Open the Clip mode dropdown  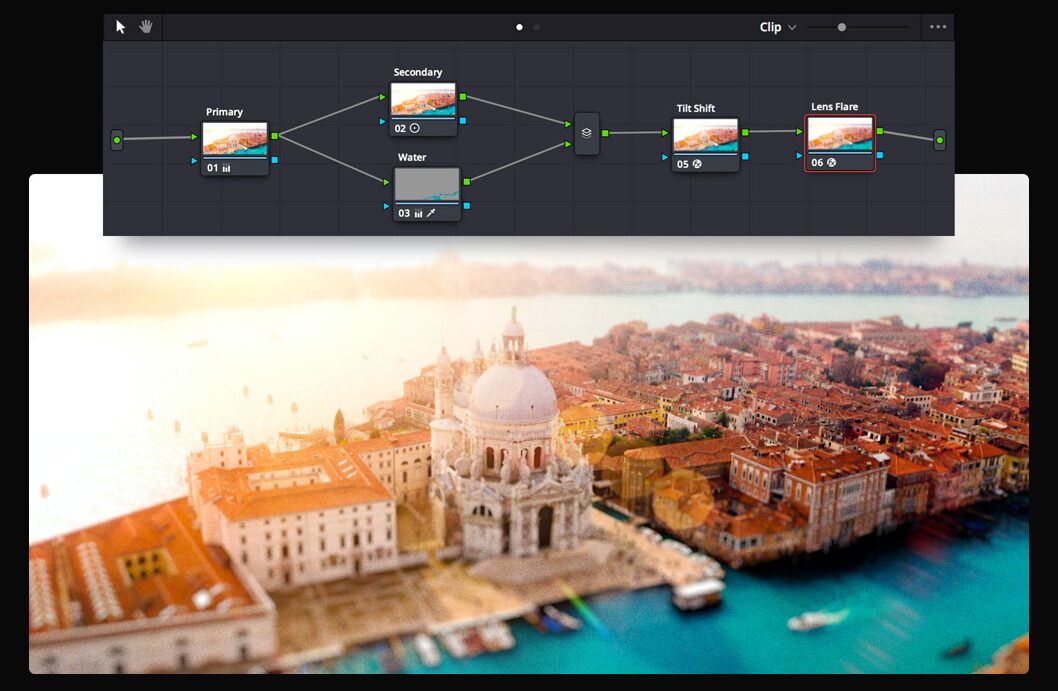point(778,27)
